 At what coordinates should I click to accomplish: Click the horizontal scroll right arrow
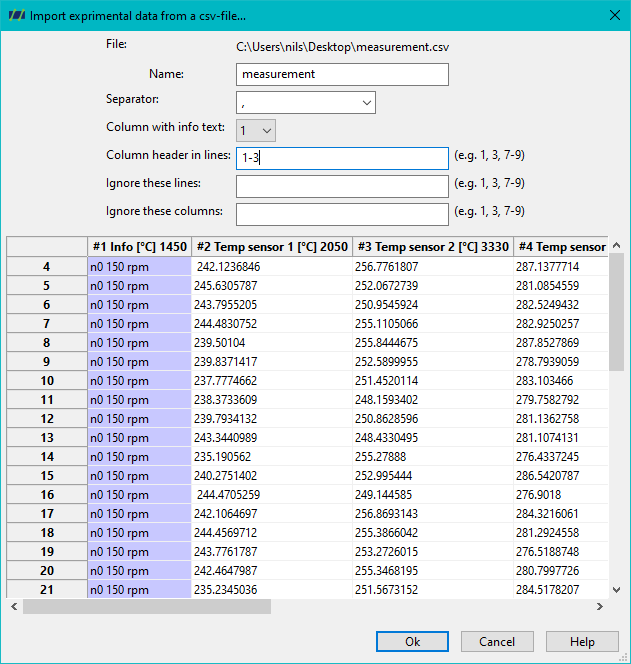(x=600, y=606)
